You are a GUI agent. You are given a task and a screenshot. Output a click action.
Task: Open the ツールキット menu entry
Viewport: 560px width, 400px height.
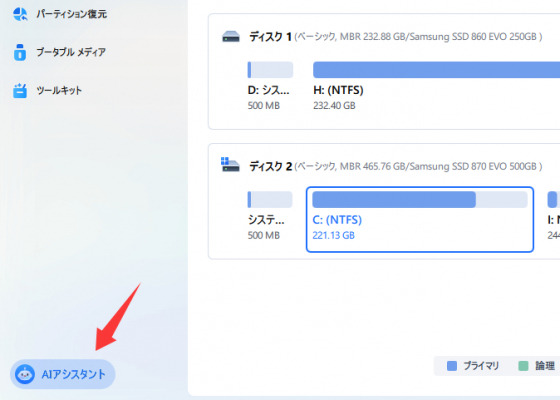point(59,90)
